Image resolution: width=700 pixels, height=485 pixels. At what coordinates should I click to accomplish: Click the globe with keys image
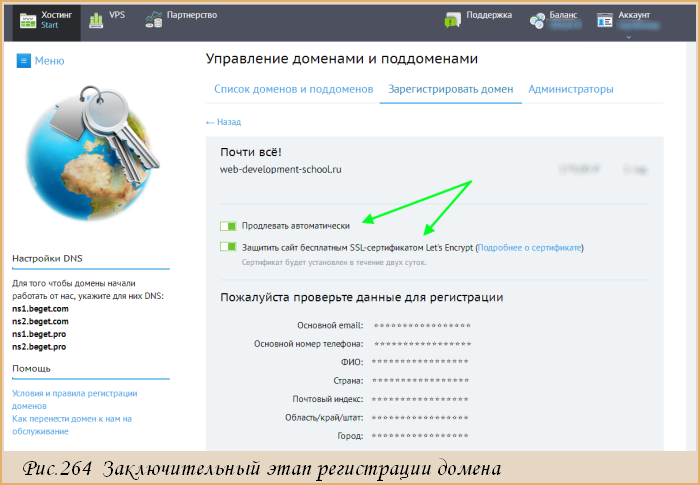(x=92, y=153)
